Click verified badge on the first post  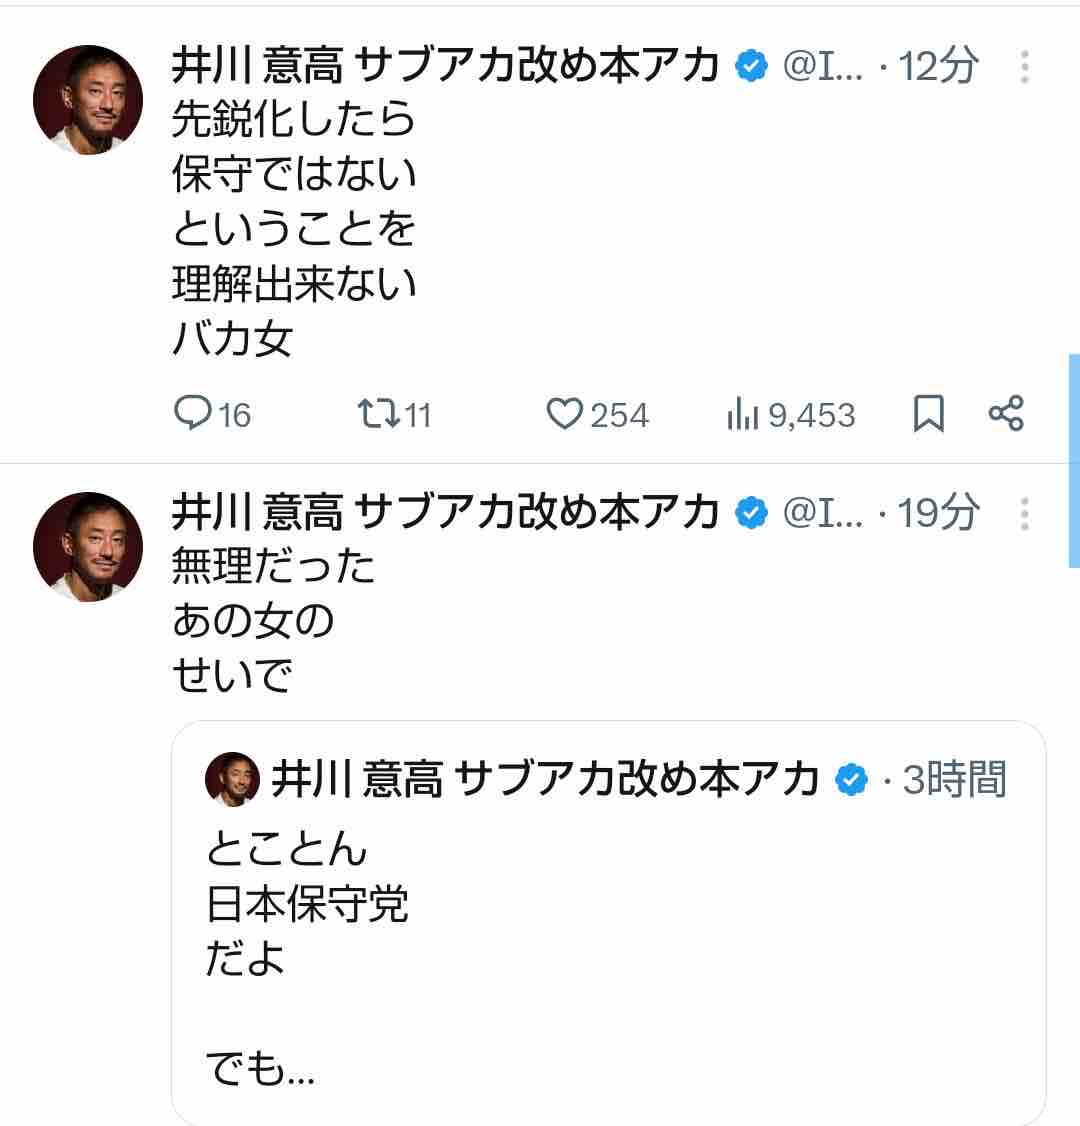pos(751,67)
